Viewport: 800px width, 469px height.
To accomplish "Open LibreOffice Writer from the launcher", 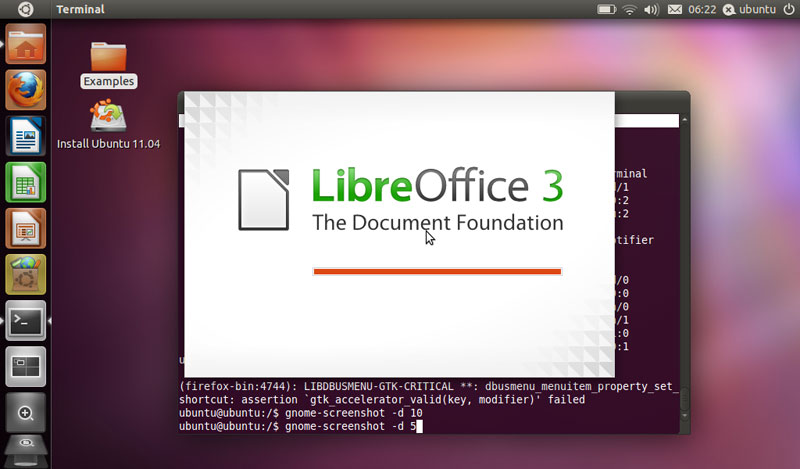I will coord(25,136).
